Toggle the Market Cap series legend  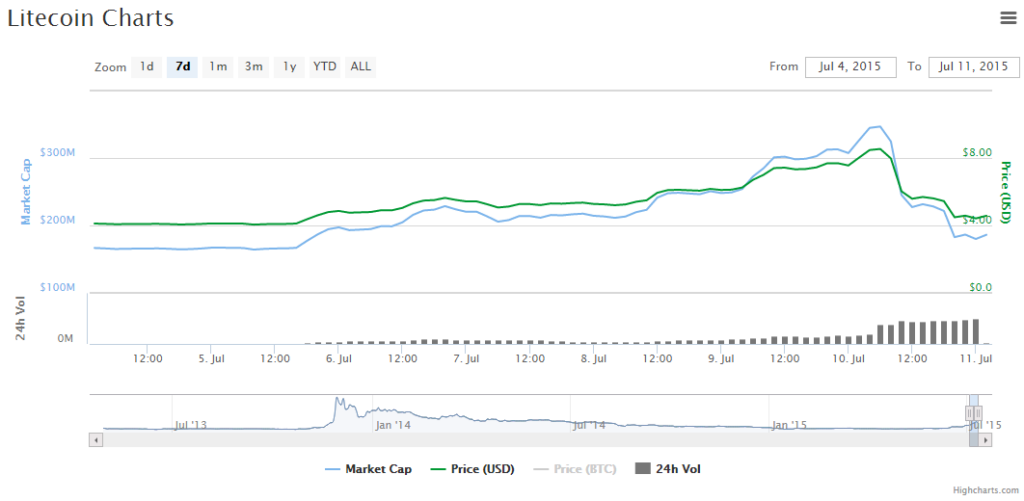tap(368, 469)
